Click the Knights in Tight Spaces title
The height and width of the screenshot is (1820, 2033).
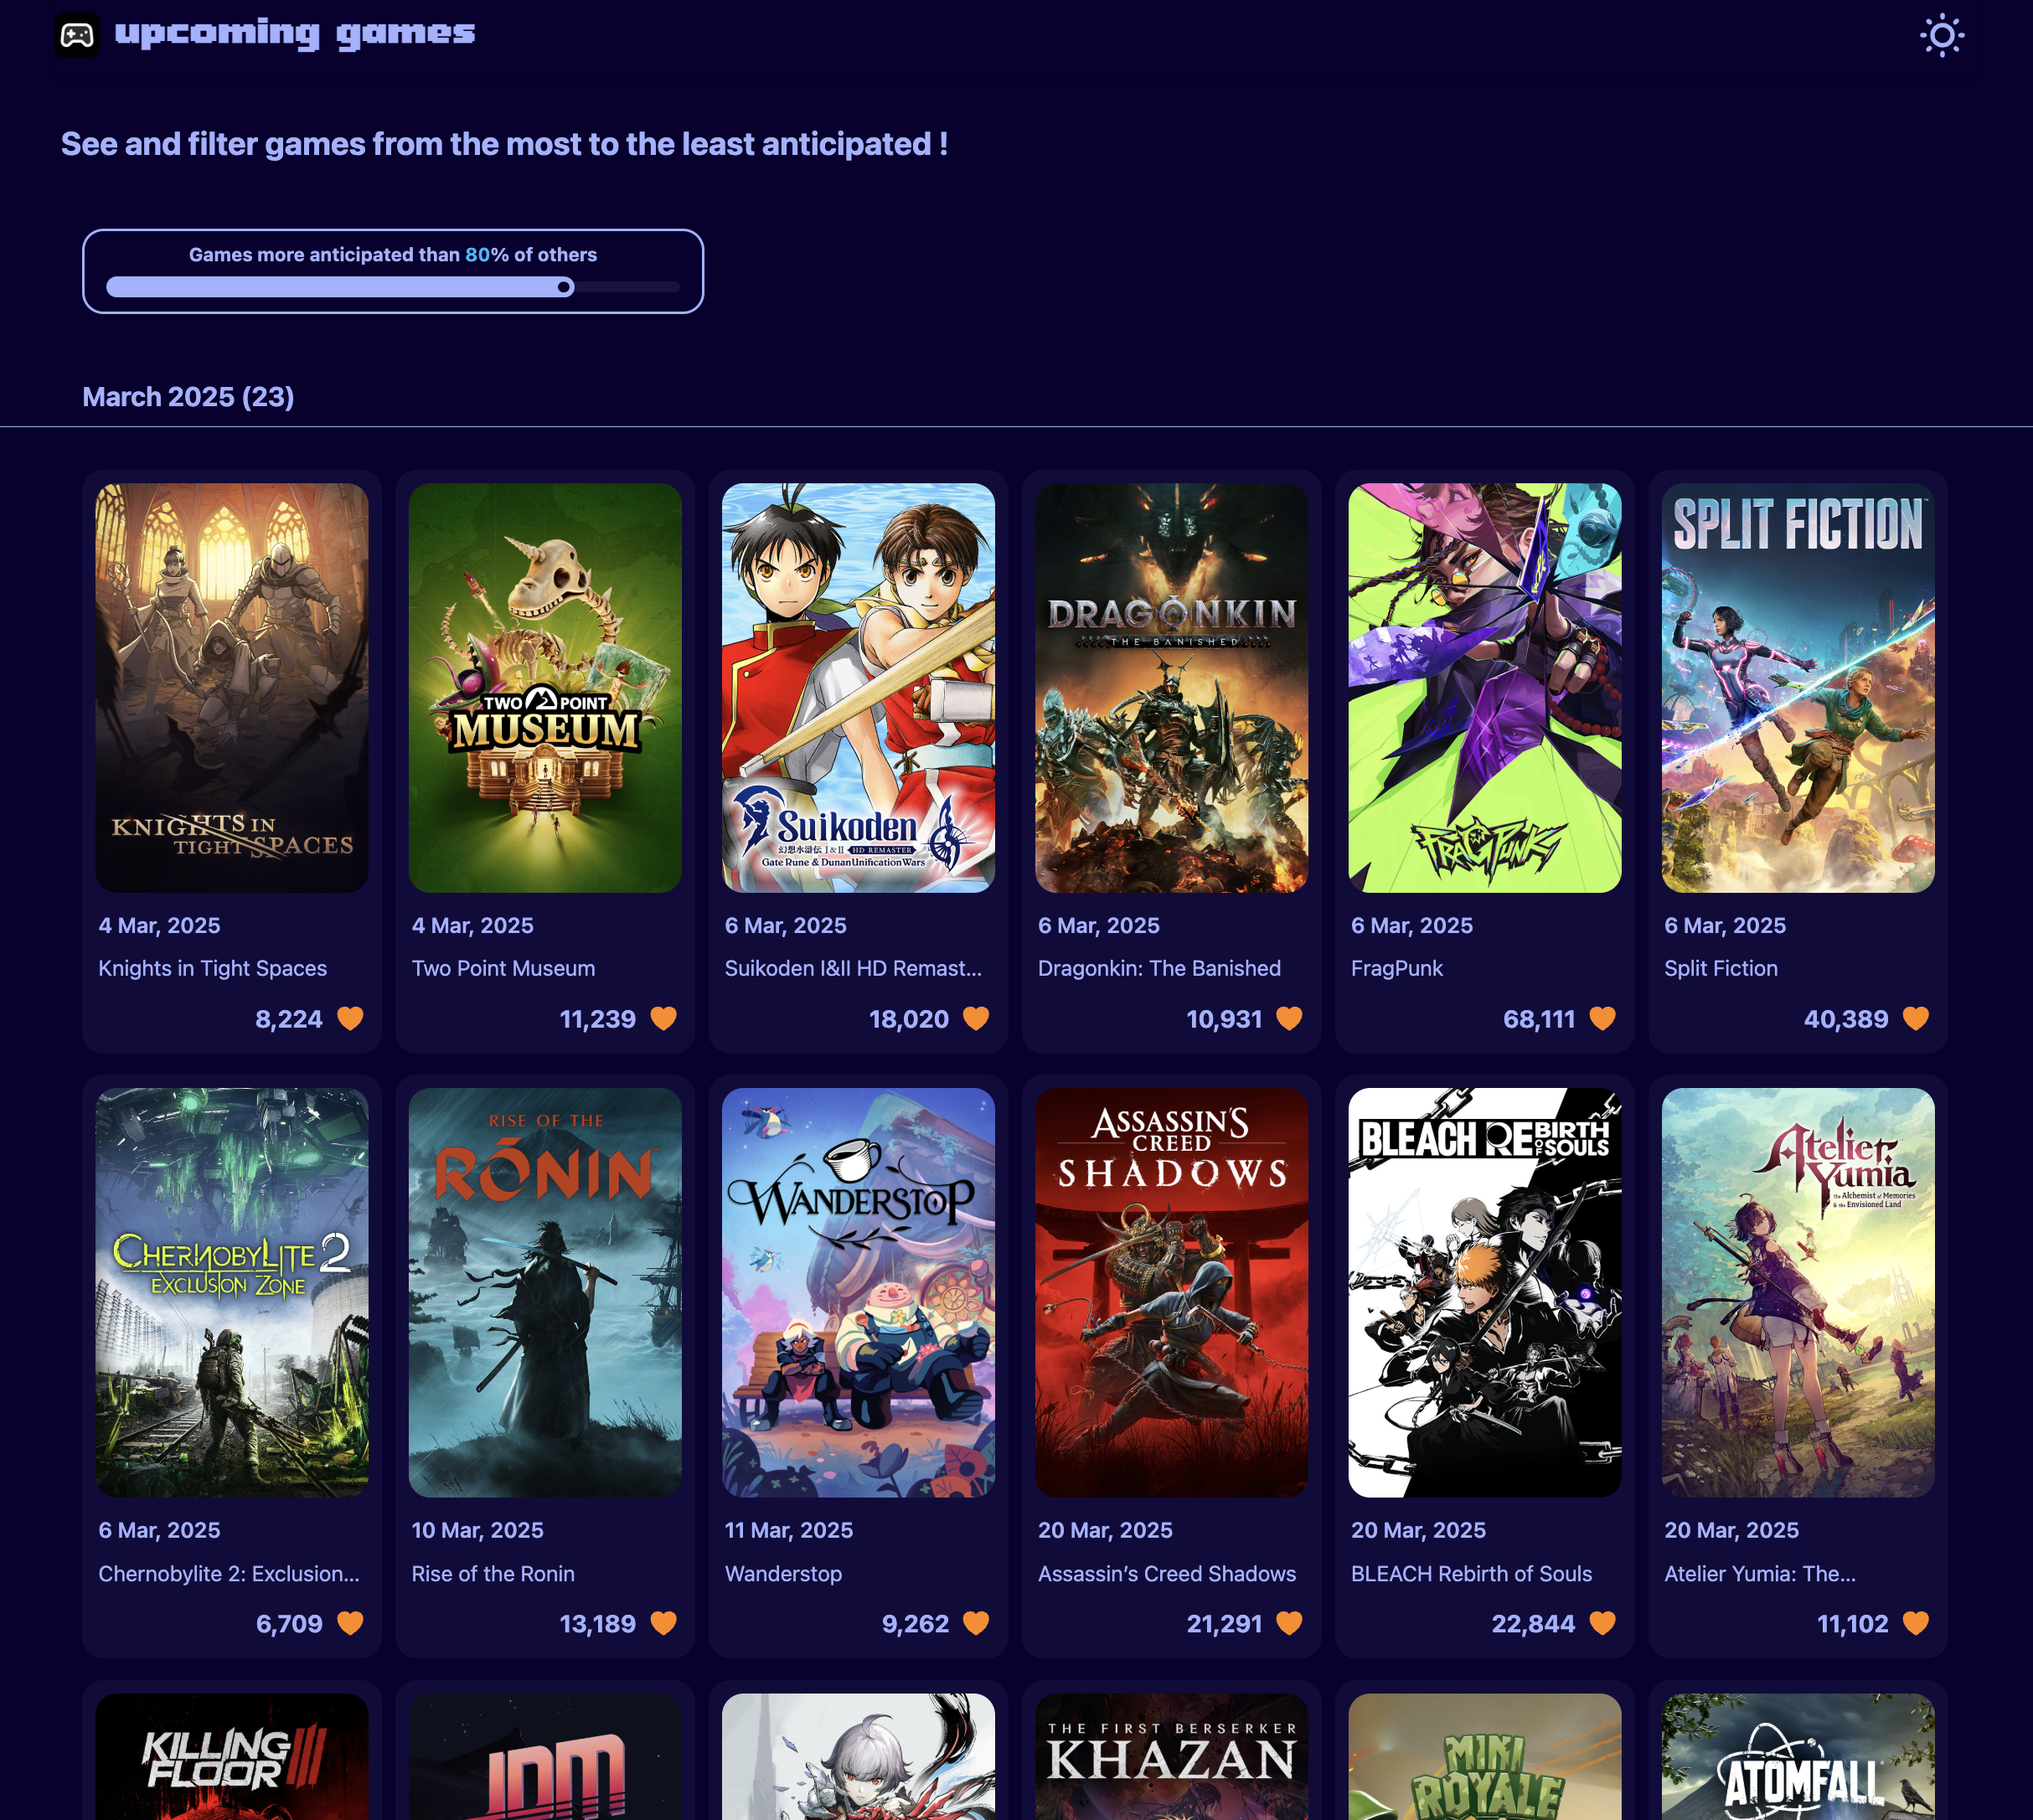coord(213,968)
